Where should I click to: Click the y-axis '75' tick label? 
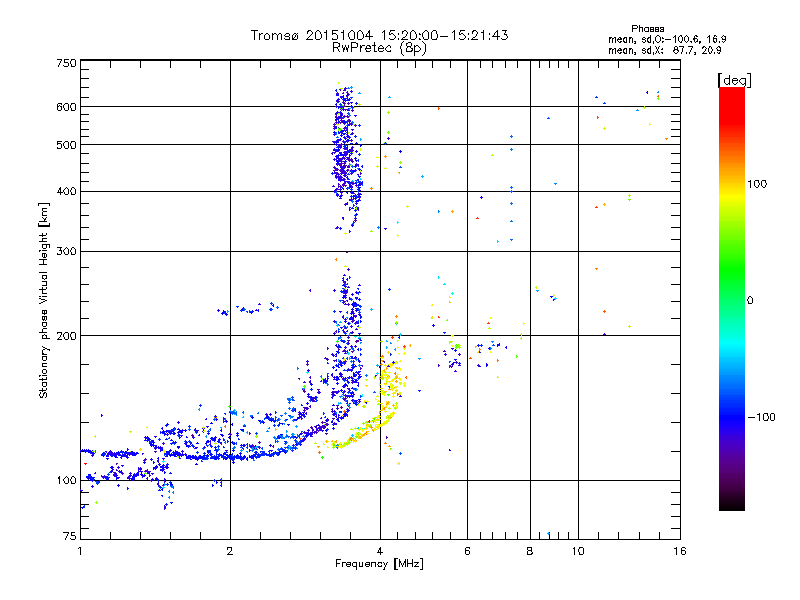click(70, 536)
